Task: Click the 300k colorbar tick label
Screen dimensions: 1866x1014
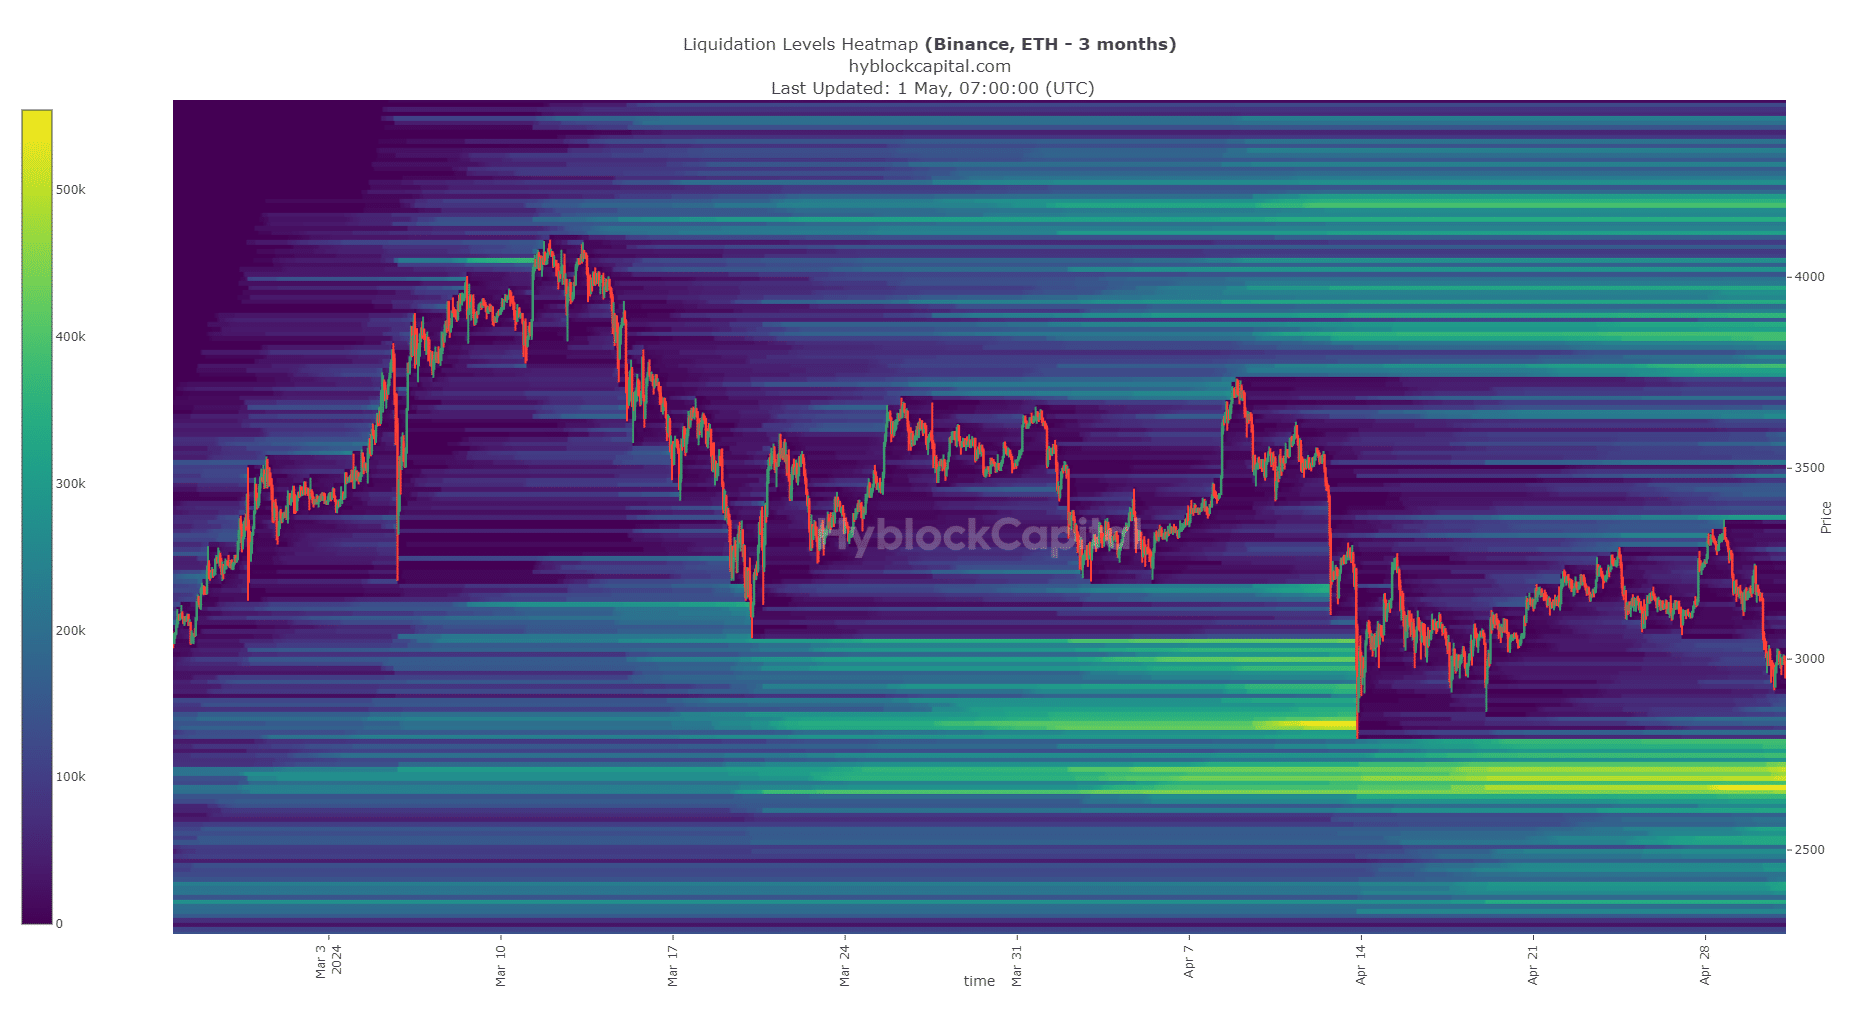Action: 70,484
